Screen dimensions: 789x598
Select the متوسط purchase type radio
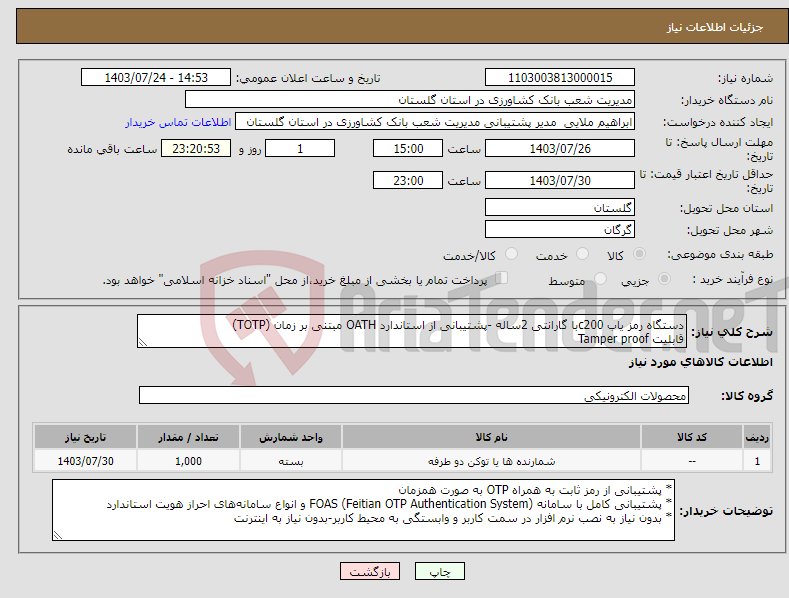pyautogui.click(x=600, y=278)
